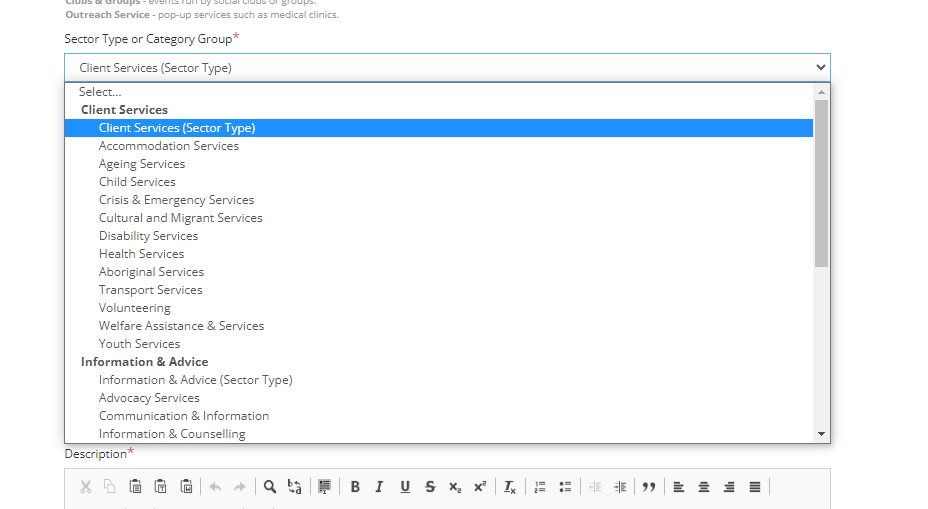Select Health Services option
The height and width of the screenshot is (509, 928).
coord(439,254)
